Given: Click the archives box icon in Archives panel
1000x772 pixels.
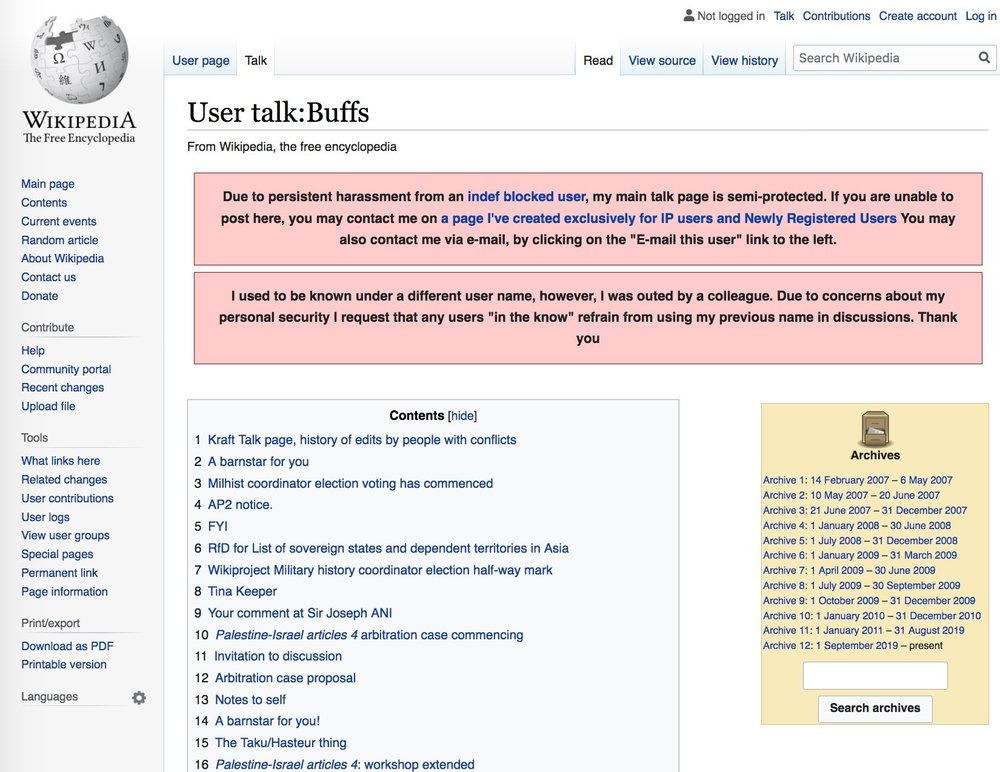Looking at the screenshot, I should click(x=875, y=430).
